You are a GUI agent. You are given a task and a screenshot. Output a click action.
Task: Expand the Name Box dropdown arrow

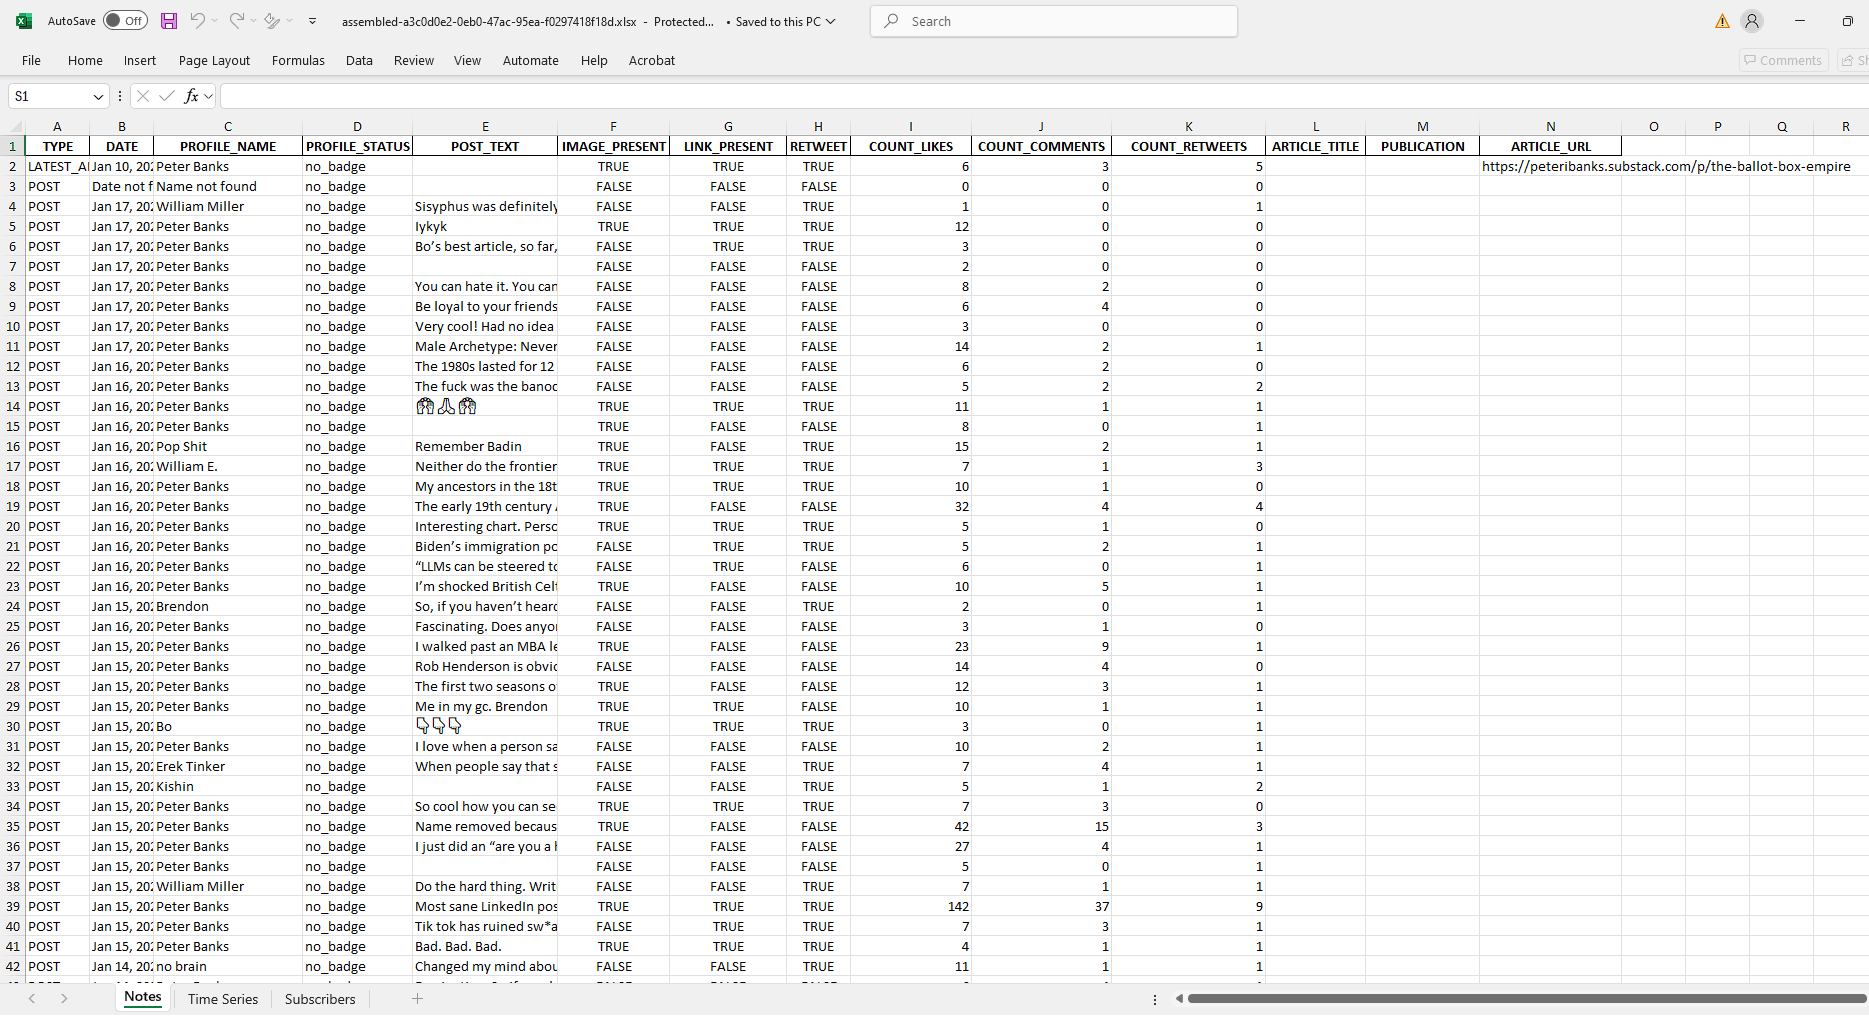coord(98,96)
